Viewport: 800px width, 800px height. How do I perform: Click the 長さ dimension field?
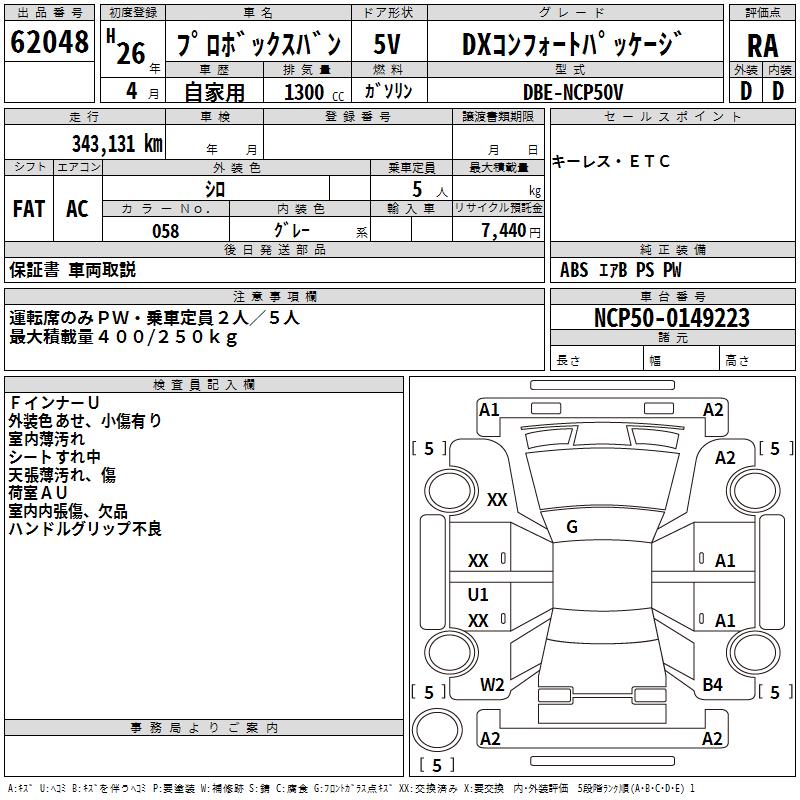pos(596,360)
